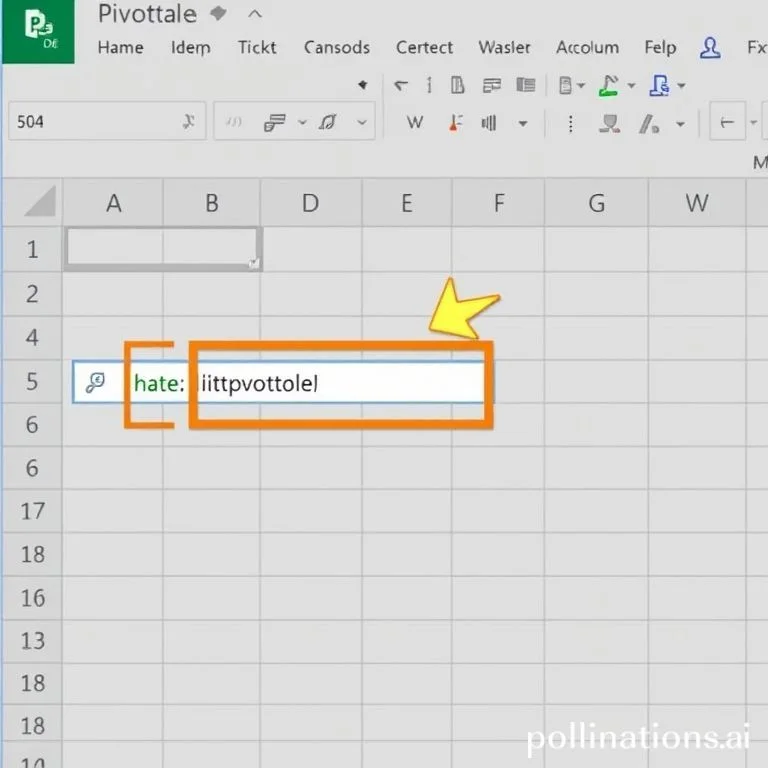Image resolution: width=768 pixels, height=768 pixels.
Task: Open the Felp tab
Action: pos(660,48)
